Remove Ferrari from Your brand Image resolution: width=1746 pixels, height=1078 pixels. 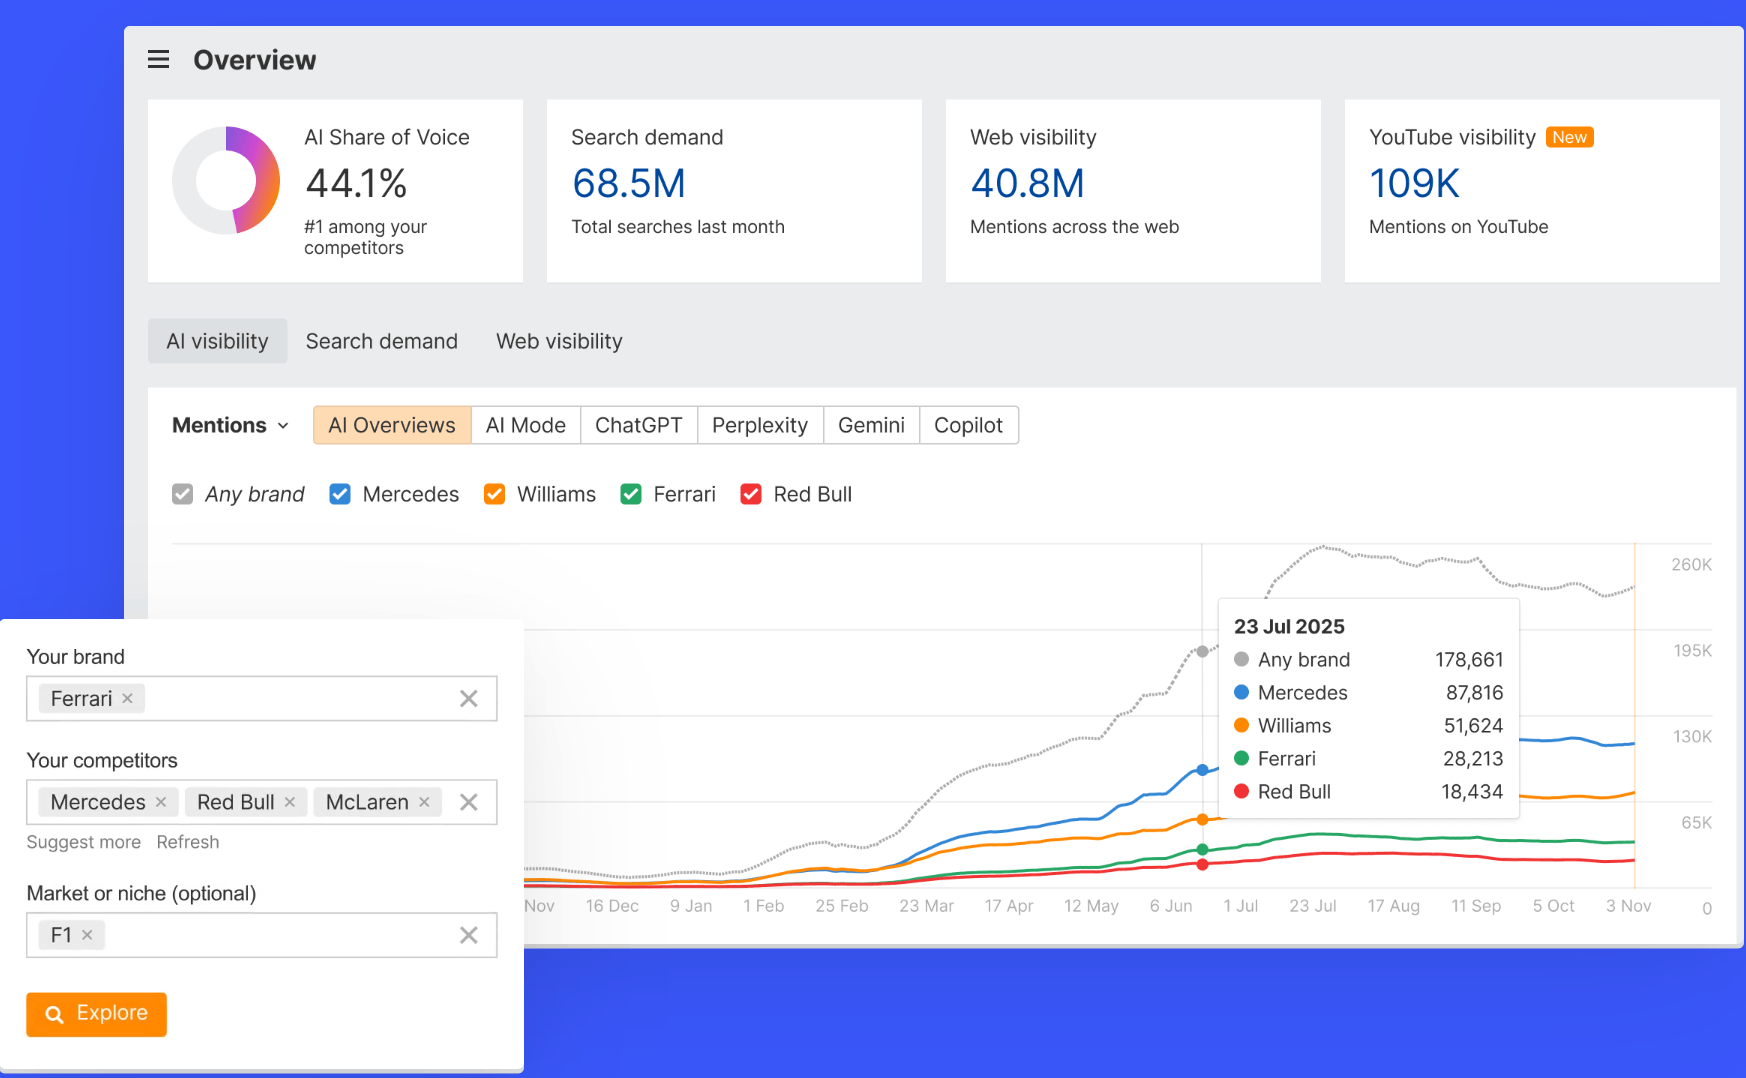[127, 698]
